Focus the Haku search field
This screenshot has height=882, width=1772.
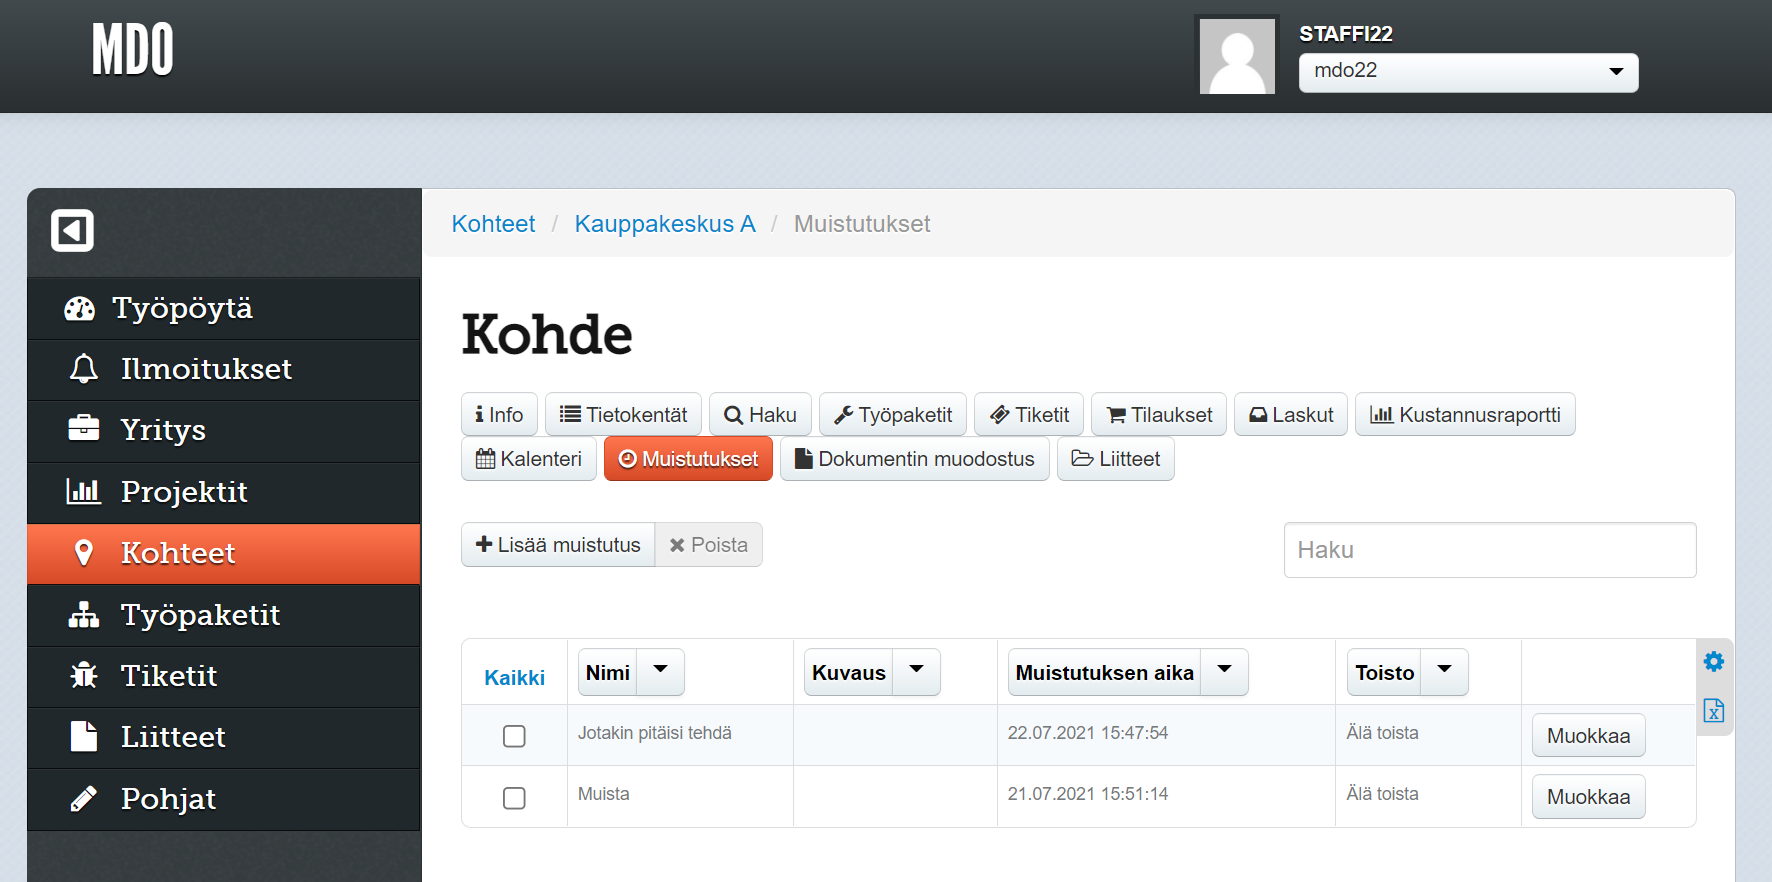click(x=1490, y=550)
